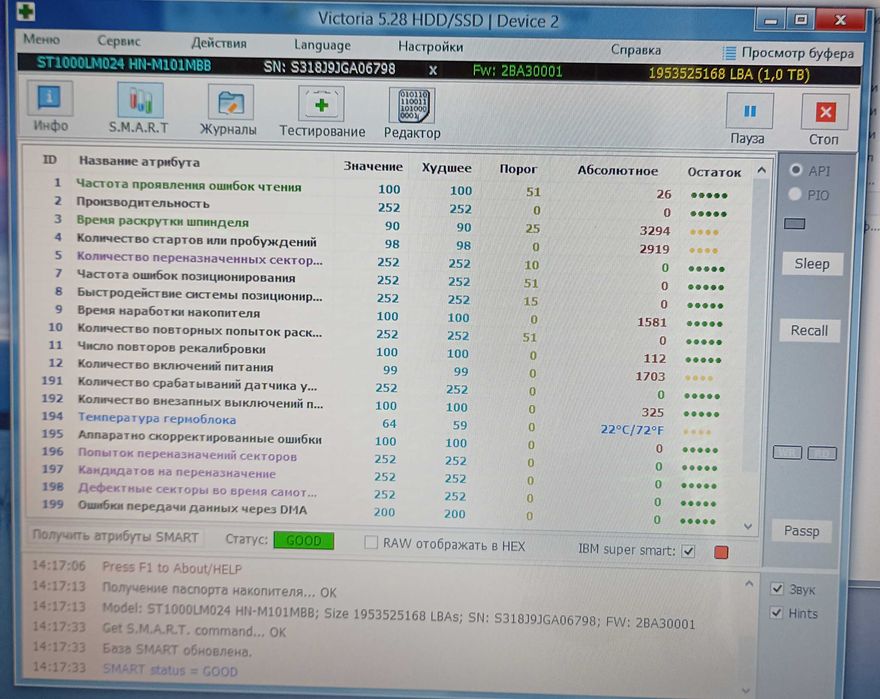The image size is (880, 699).
Task: Open the Действия menu
Action: click(219, 43)
